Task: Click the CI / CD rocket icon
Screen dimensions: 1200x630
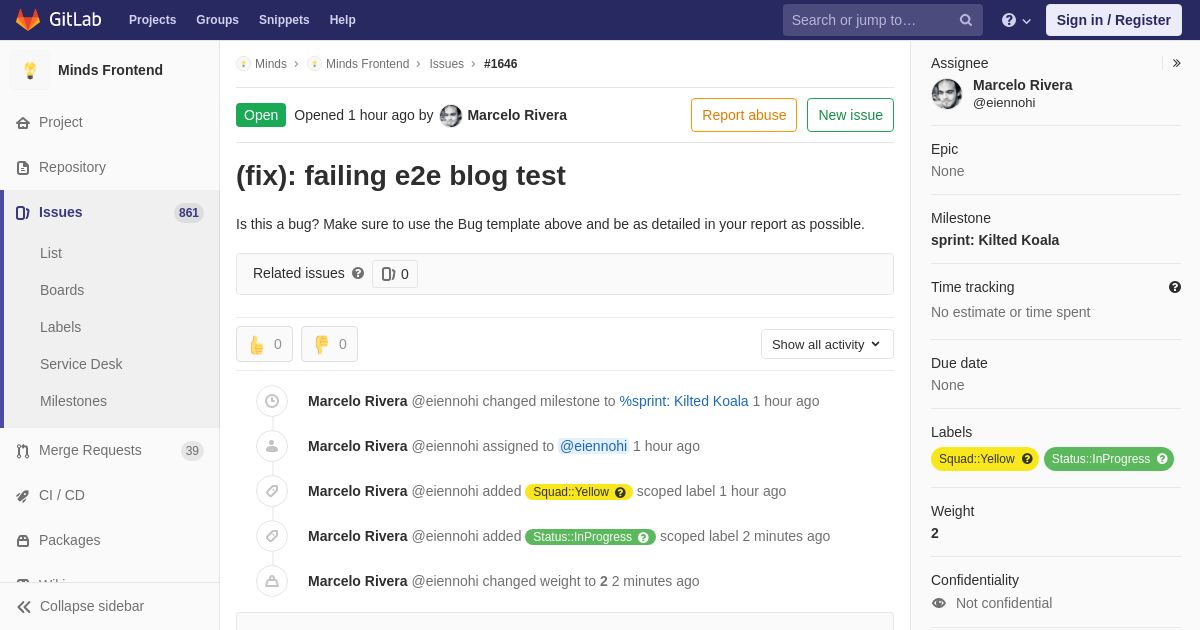Action: [x=23, y=496]
